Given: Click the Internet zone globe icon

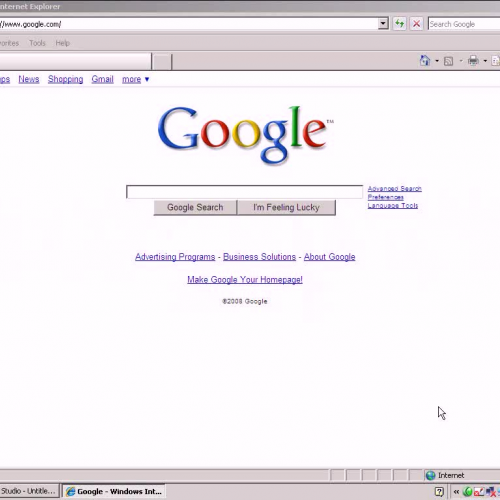Looking at the screenshot, I should point(431,475).
